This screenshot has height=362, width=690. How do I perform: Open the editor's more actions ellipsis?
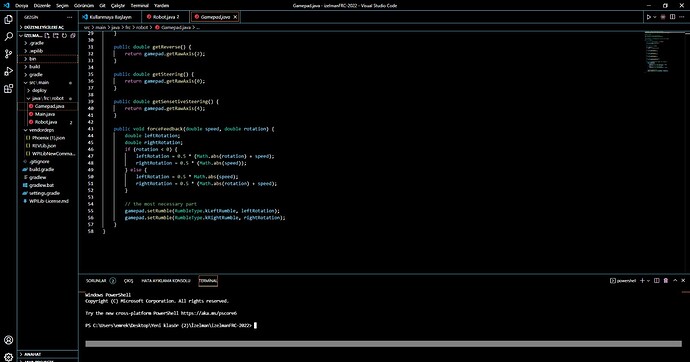(x=682, y=17)
